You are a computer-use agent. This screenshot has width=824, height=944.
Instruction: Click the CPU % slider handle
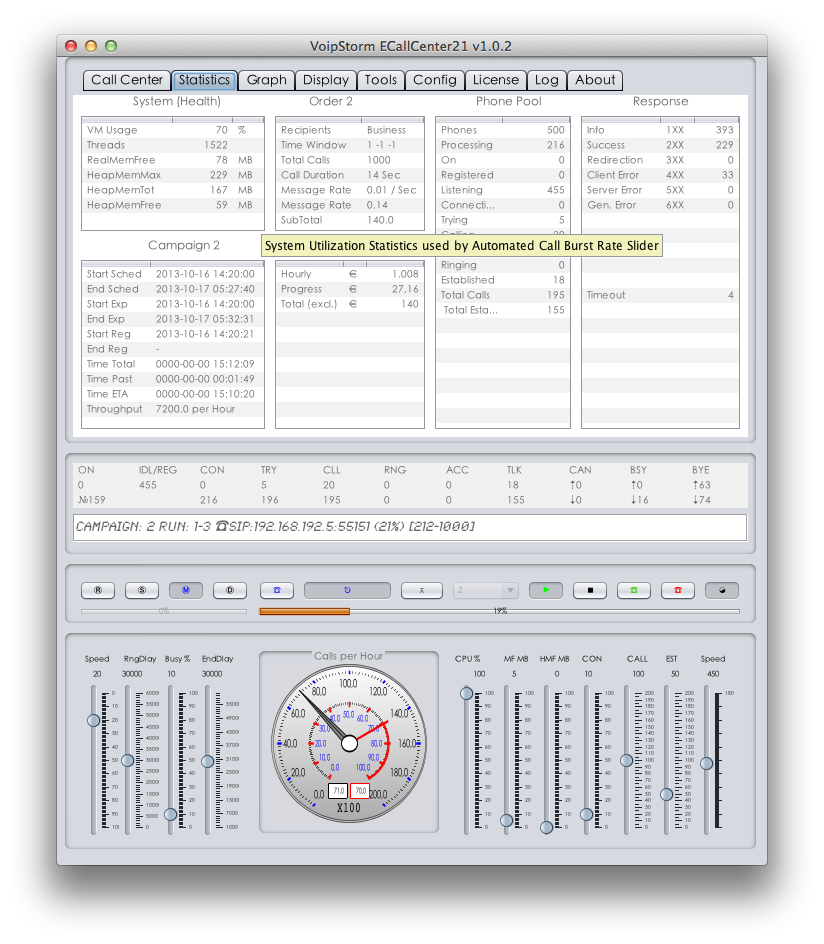click(x=467, y=693)
